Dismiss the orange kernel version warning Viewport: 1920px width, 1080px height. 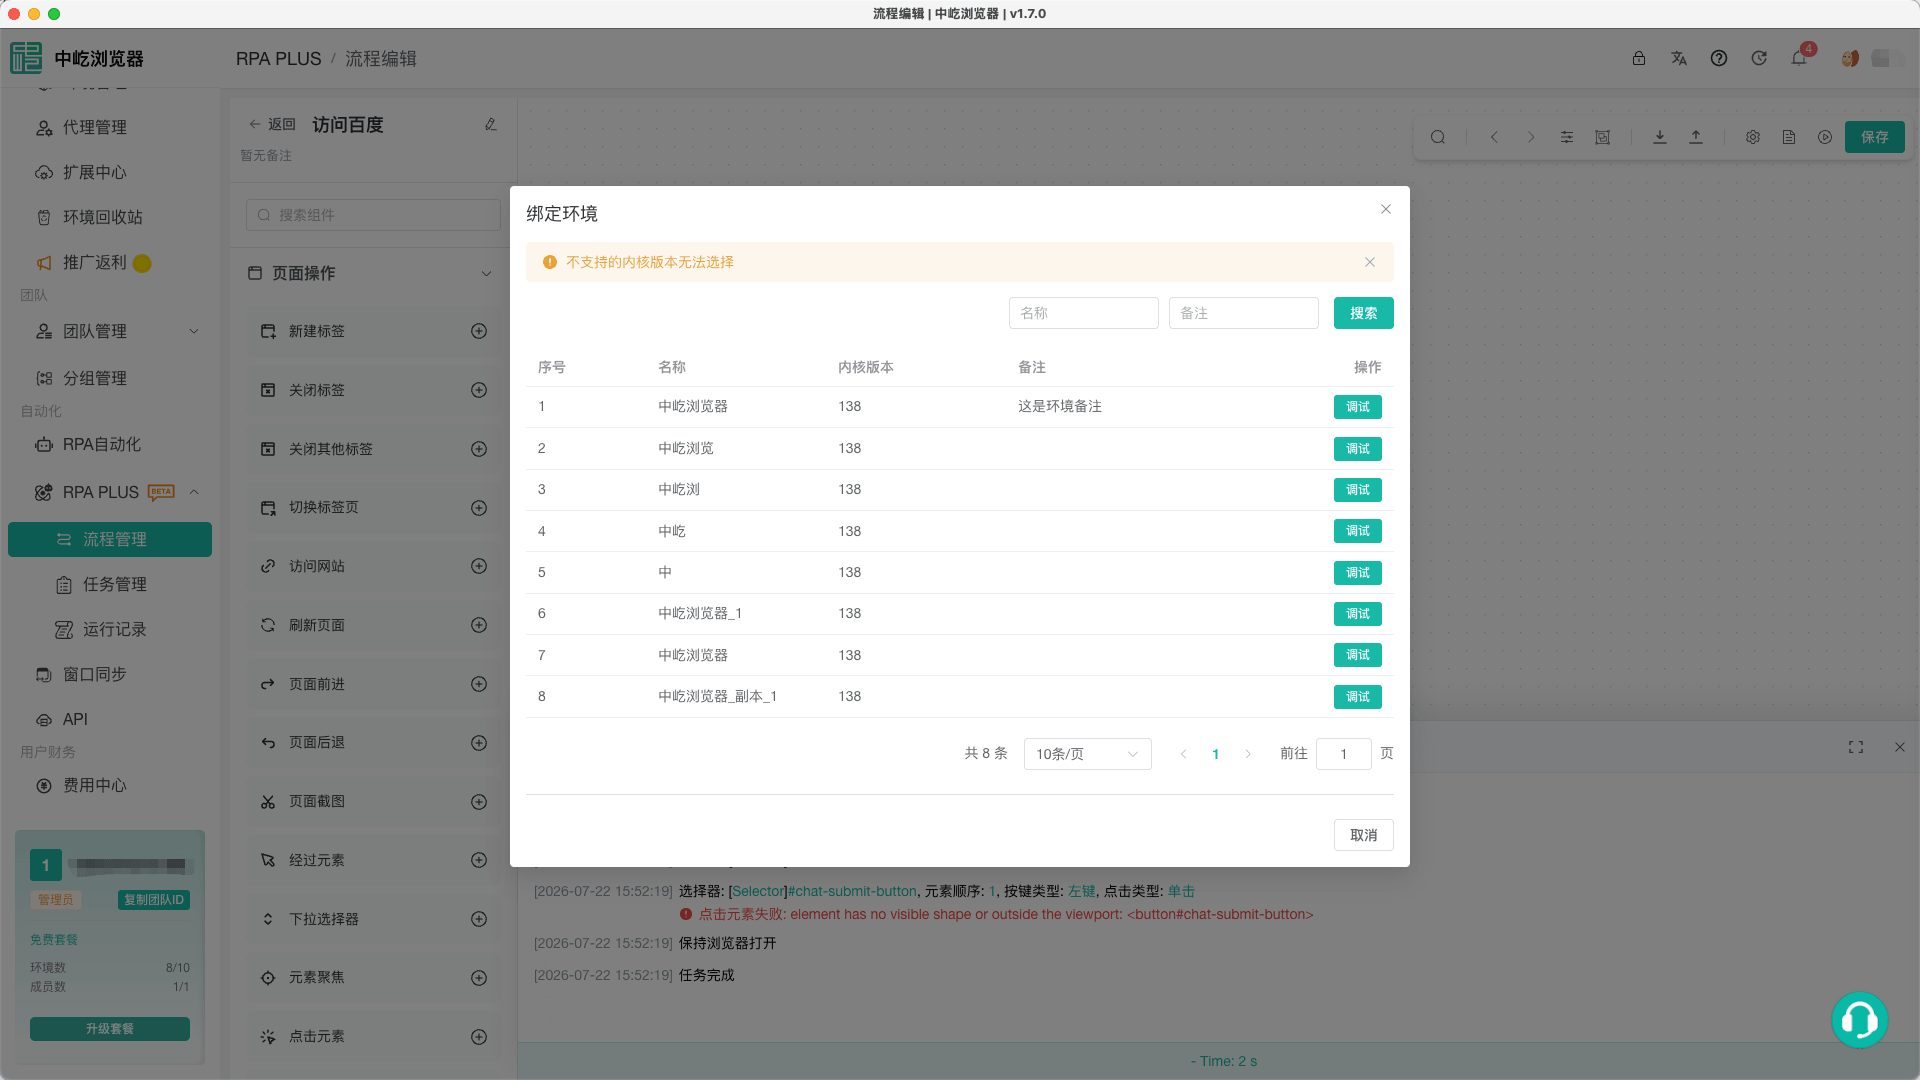1370,262
